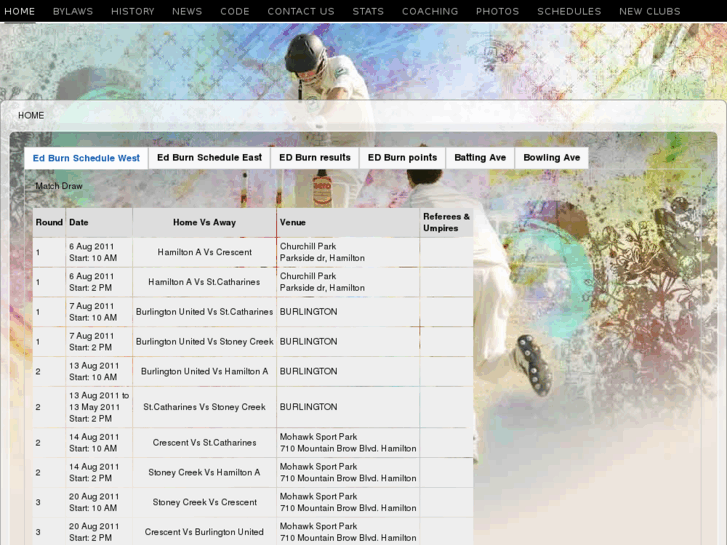Screen dimensions: 727x545
Task: Select the Ed Burn Schedule West tab
Action: coord(86,158)
